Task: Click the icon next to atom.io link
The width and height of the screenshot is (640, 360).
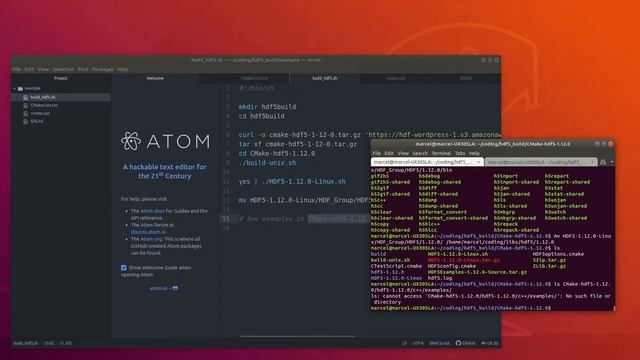Action: (175, 288)
